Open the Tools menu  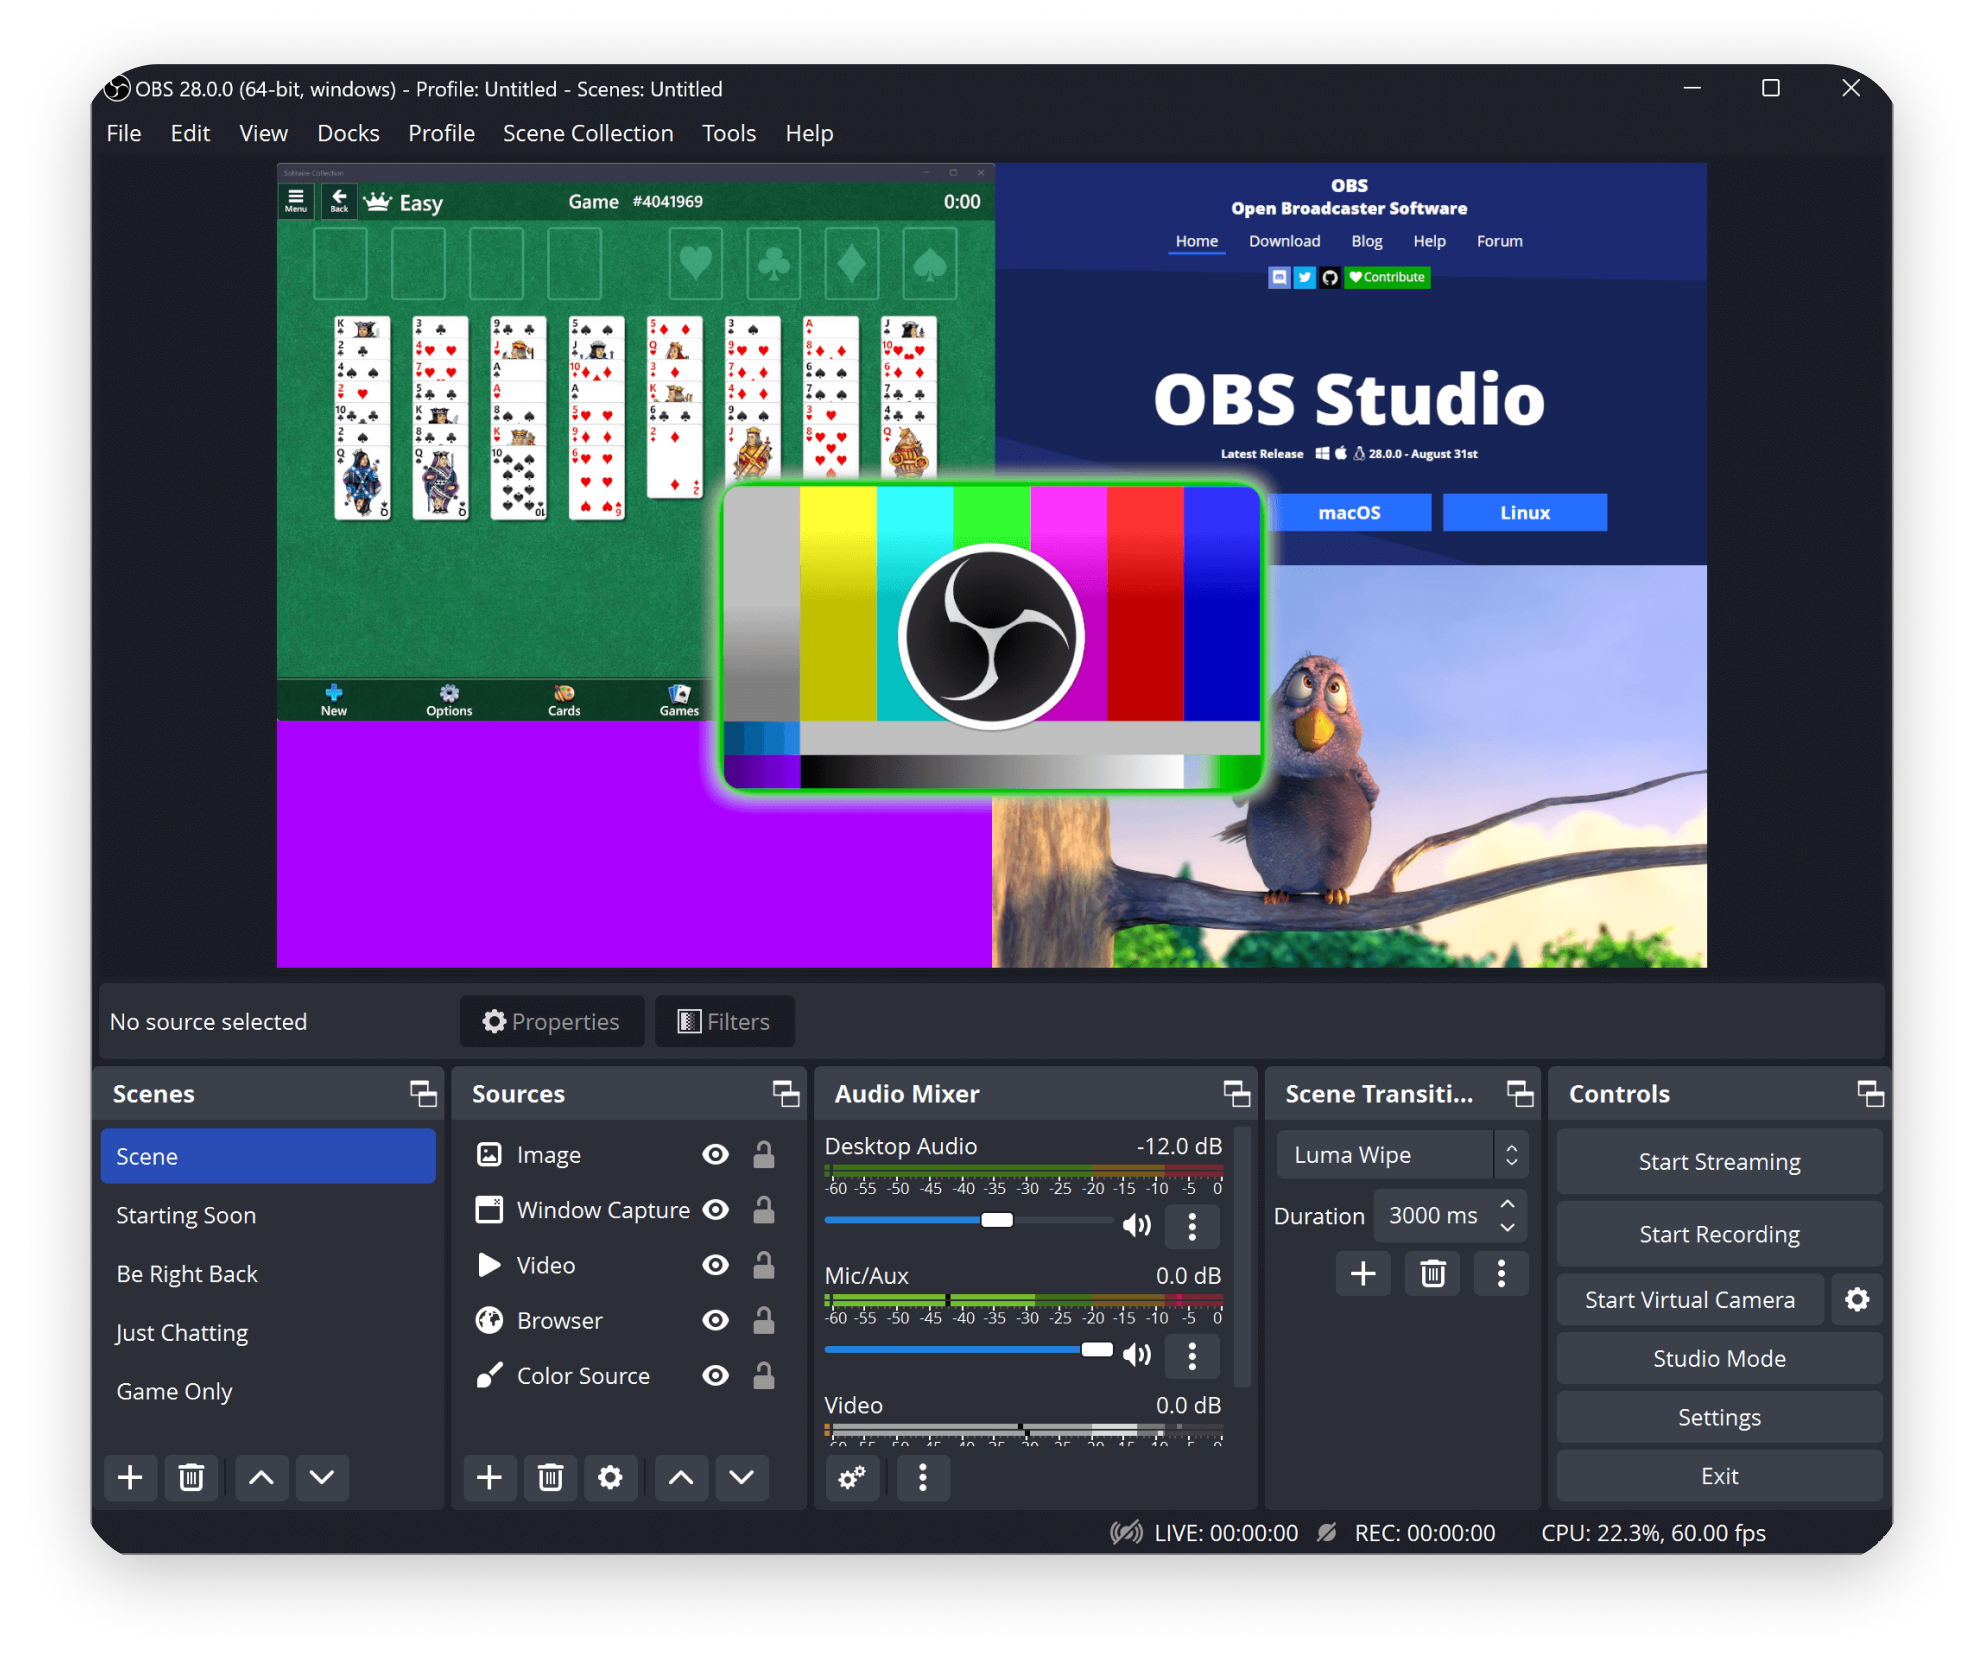pyautogui.click(x=728, y=133)
